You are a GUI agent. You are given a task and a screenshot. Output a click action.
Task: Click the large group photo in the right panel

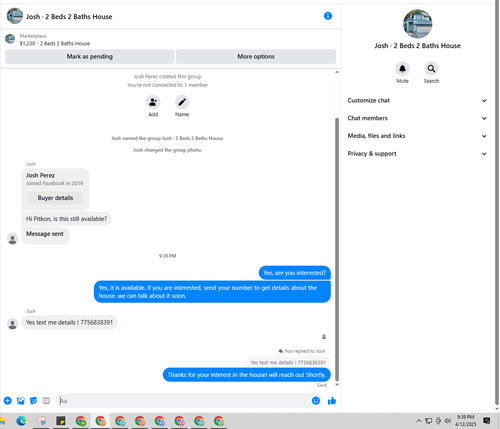click(x=417, y=24)
